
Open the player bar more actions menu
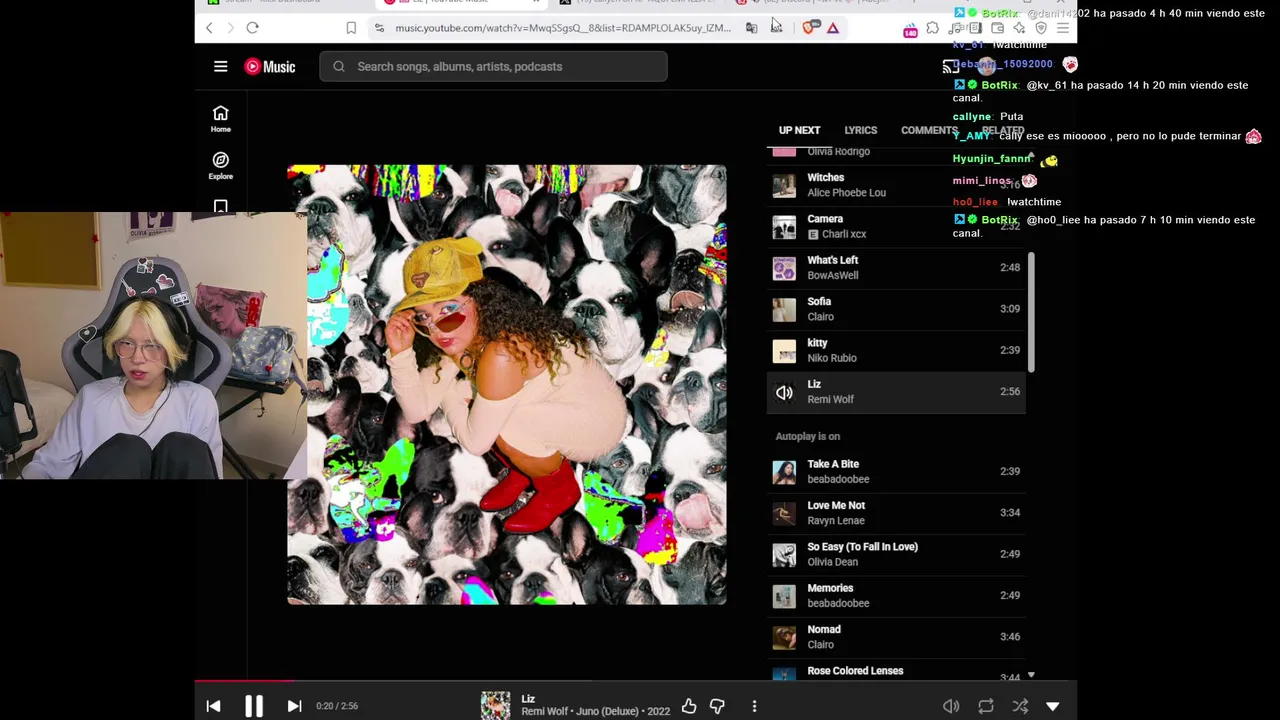click(x=754, y=706)
